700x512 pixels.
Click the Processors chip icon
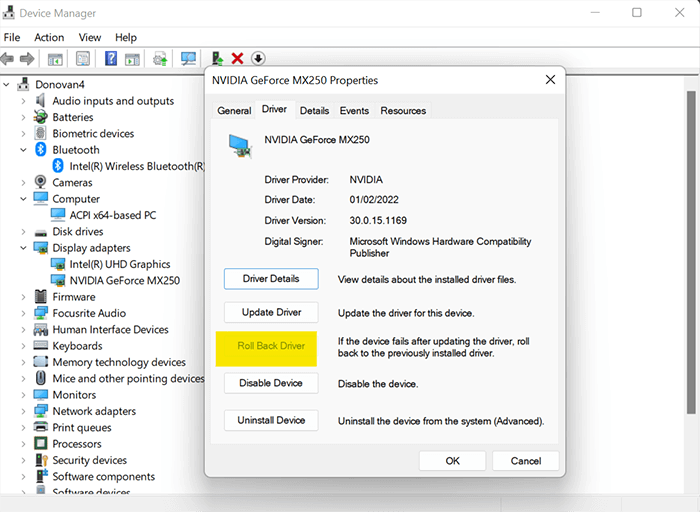(41, 443)
